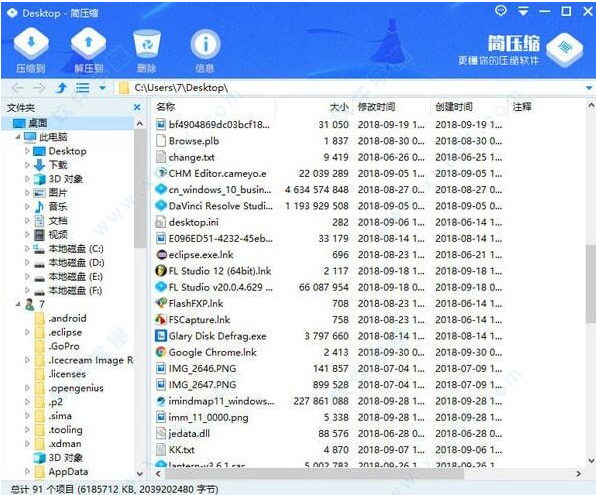Click the back navigation arrow
596x495 pixels.
(18, 88)
